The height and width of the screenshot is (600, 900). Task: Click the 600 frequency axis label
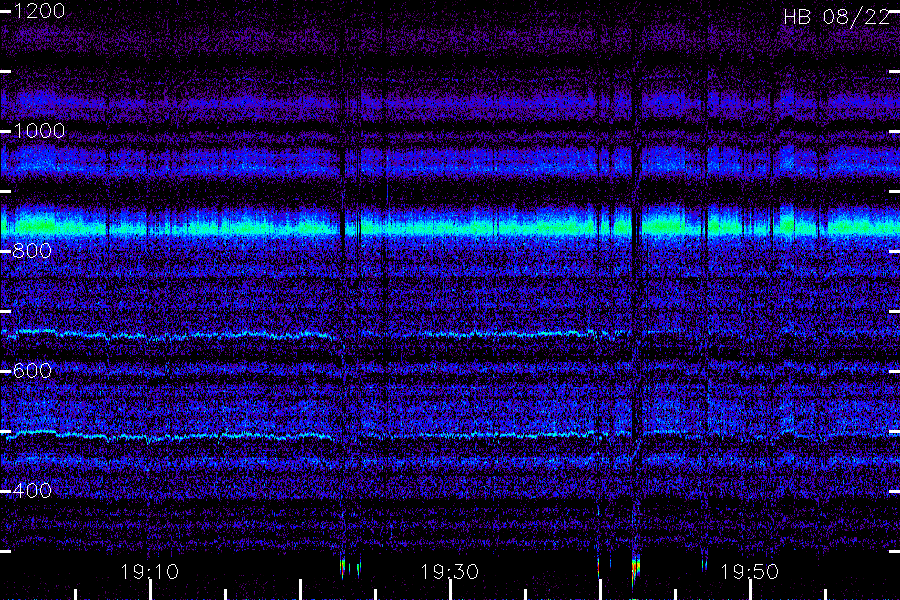coord(32,371)
